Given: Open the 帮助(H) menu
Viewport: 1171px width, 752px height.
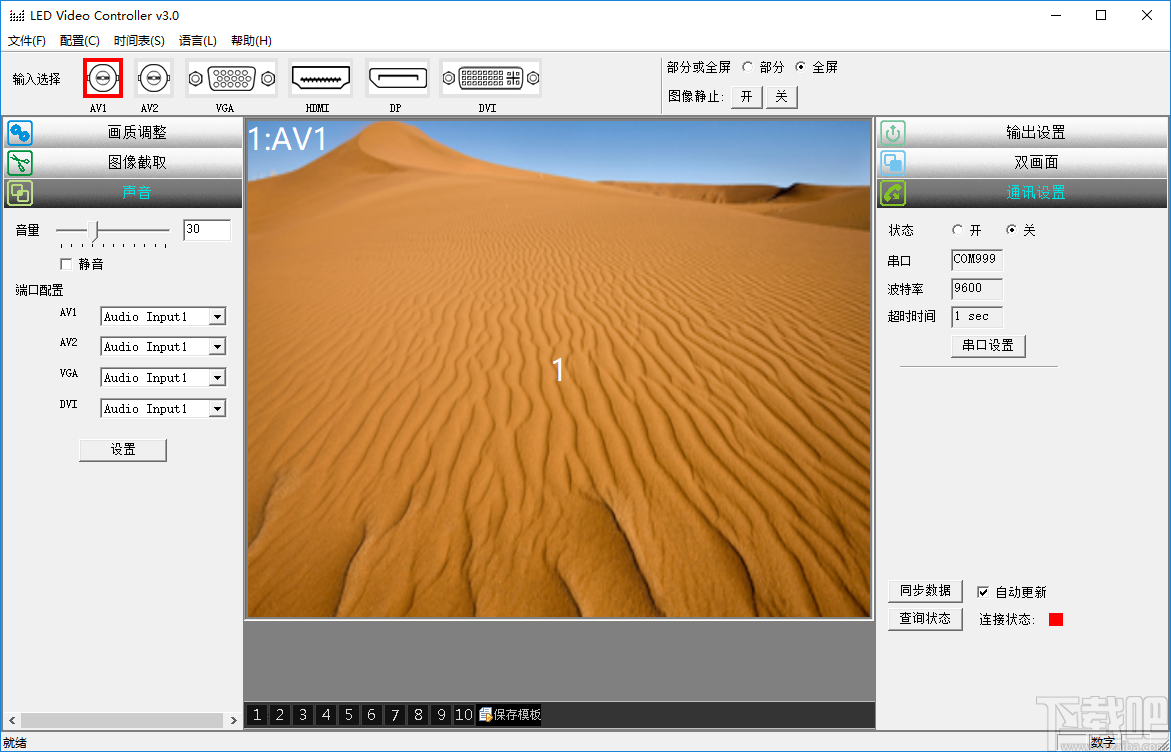Looking at the screenshot, I should pyautogui.click(x=251, y=40).
